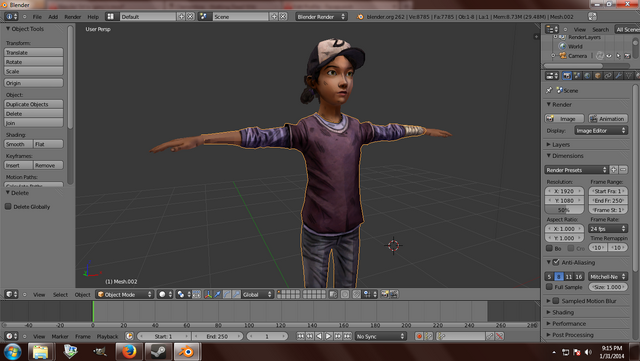Click the OpenGL render animation icon
Image resolution: width=640 pixels, height=361 pixels.
click(x=394, y=294)
